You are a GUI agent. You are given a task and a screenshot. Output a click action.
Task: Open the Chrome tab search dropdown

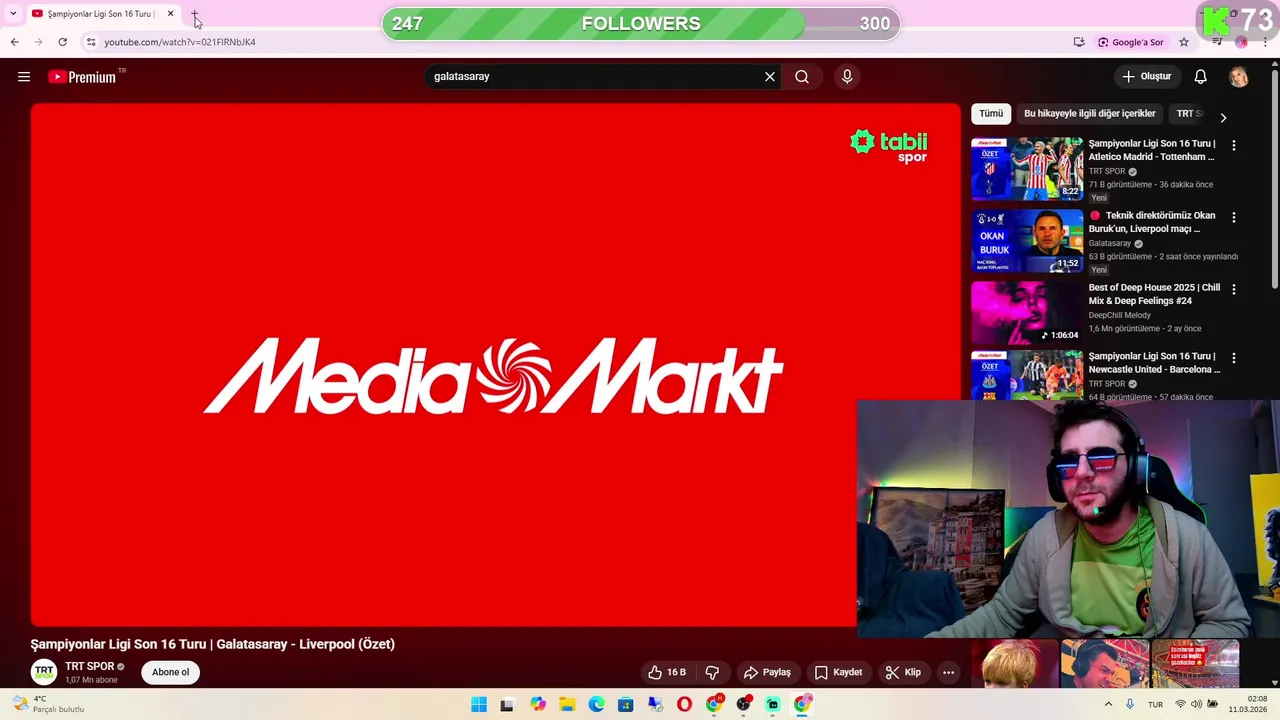13,14
